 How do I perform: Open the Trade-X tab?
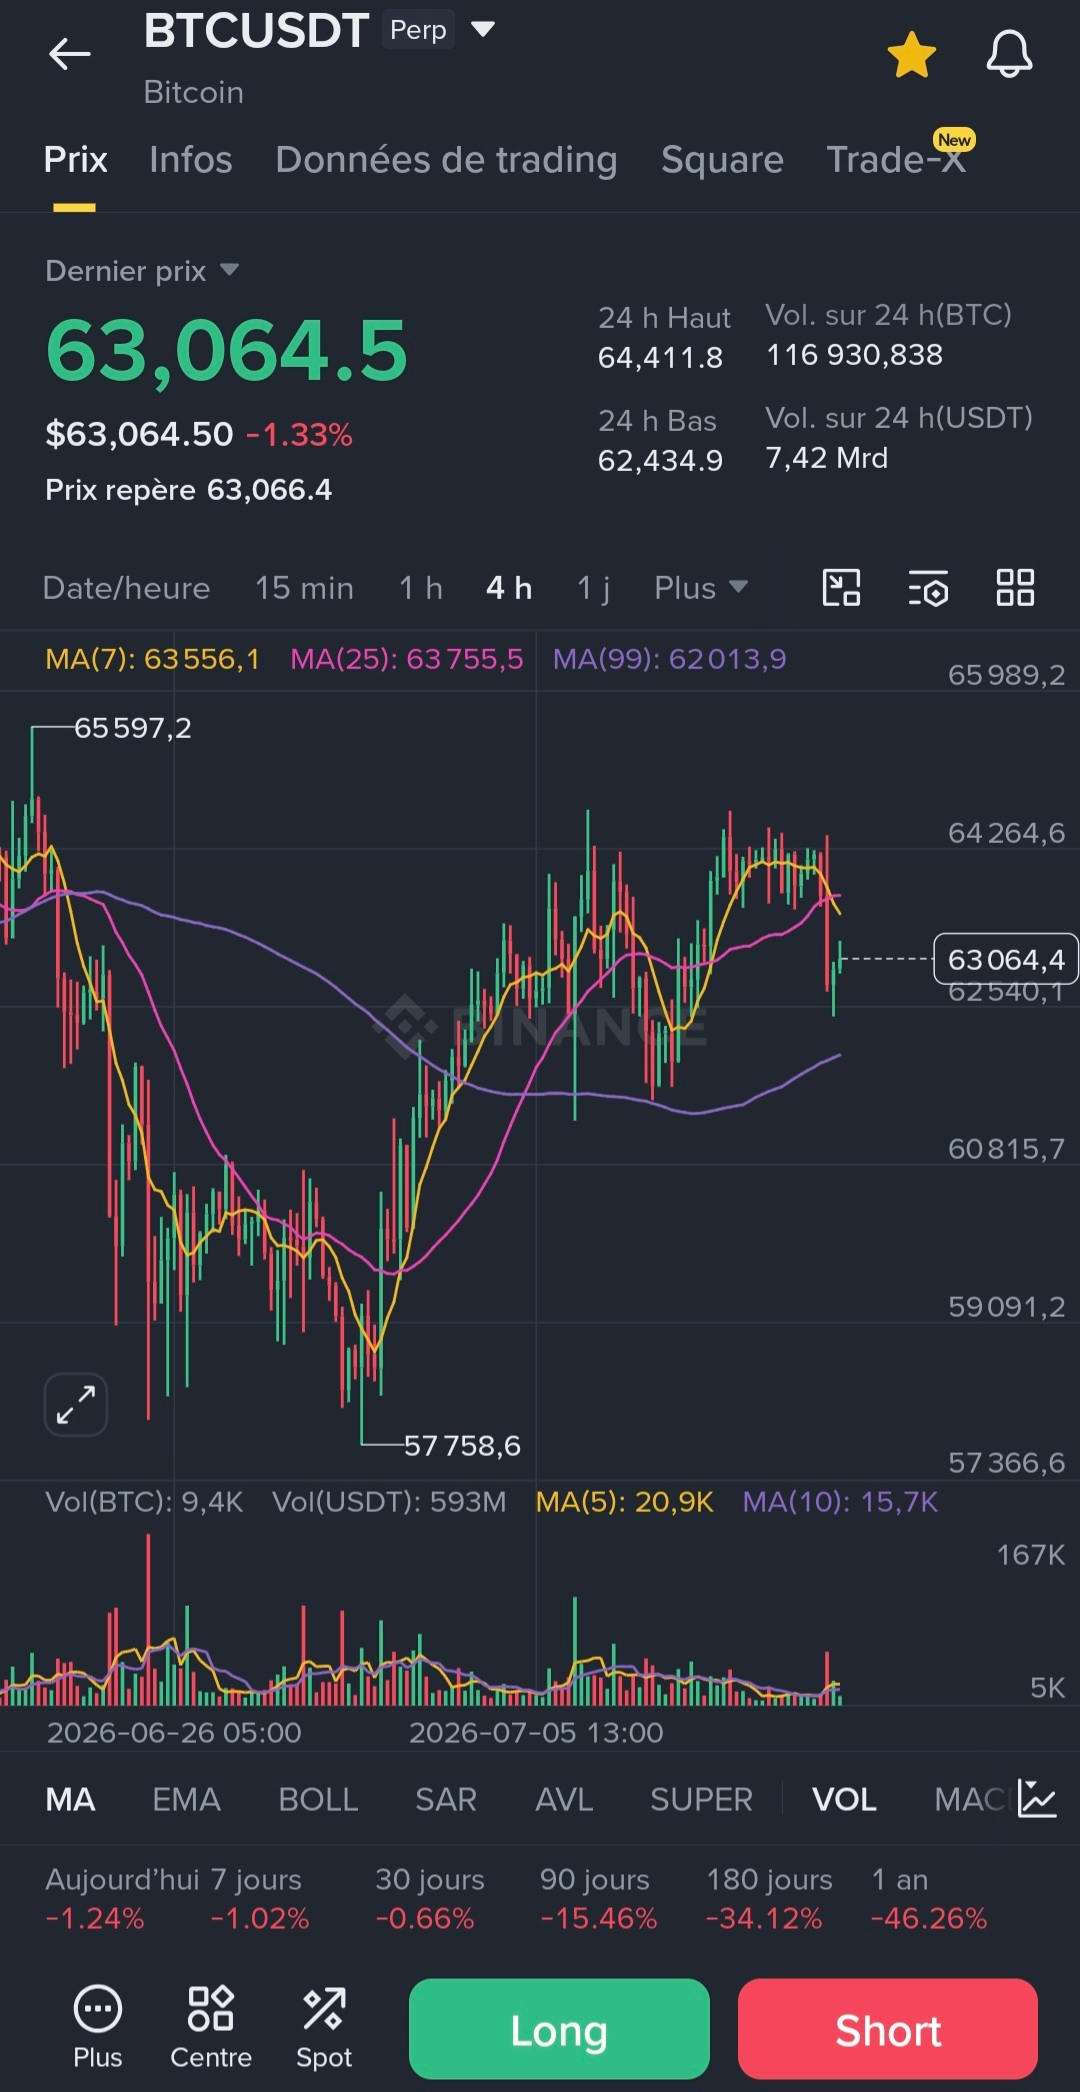click(897, 160)
